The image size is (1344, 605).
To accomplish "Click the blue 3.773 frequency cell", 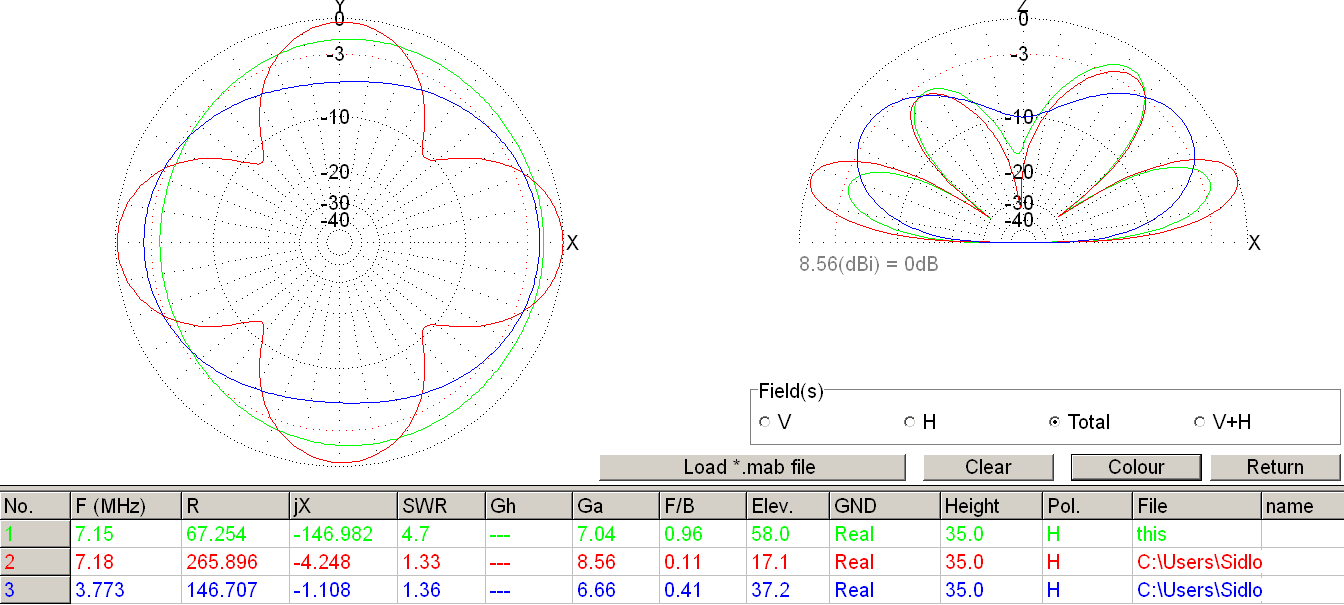I will [x=125, y=590].
